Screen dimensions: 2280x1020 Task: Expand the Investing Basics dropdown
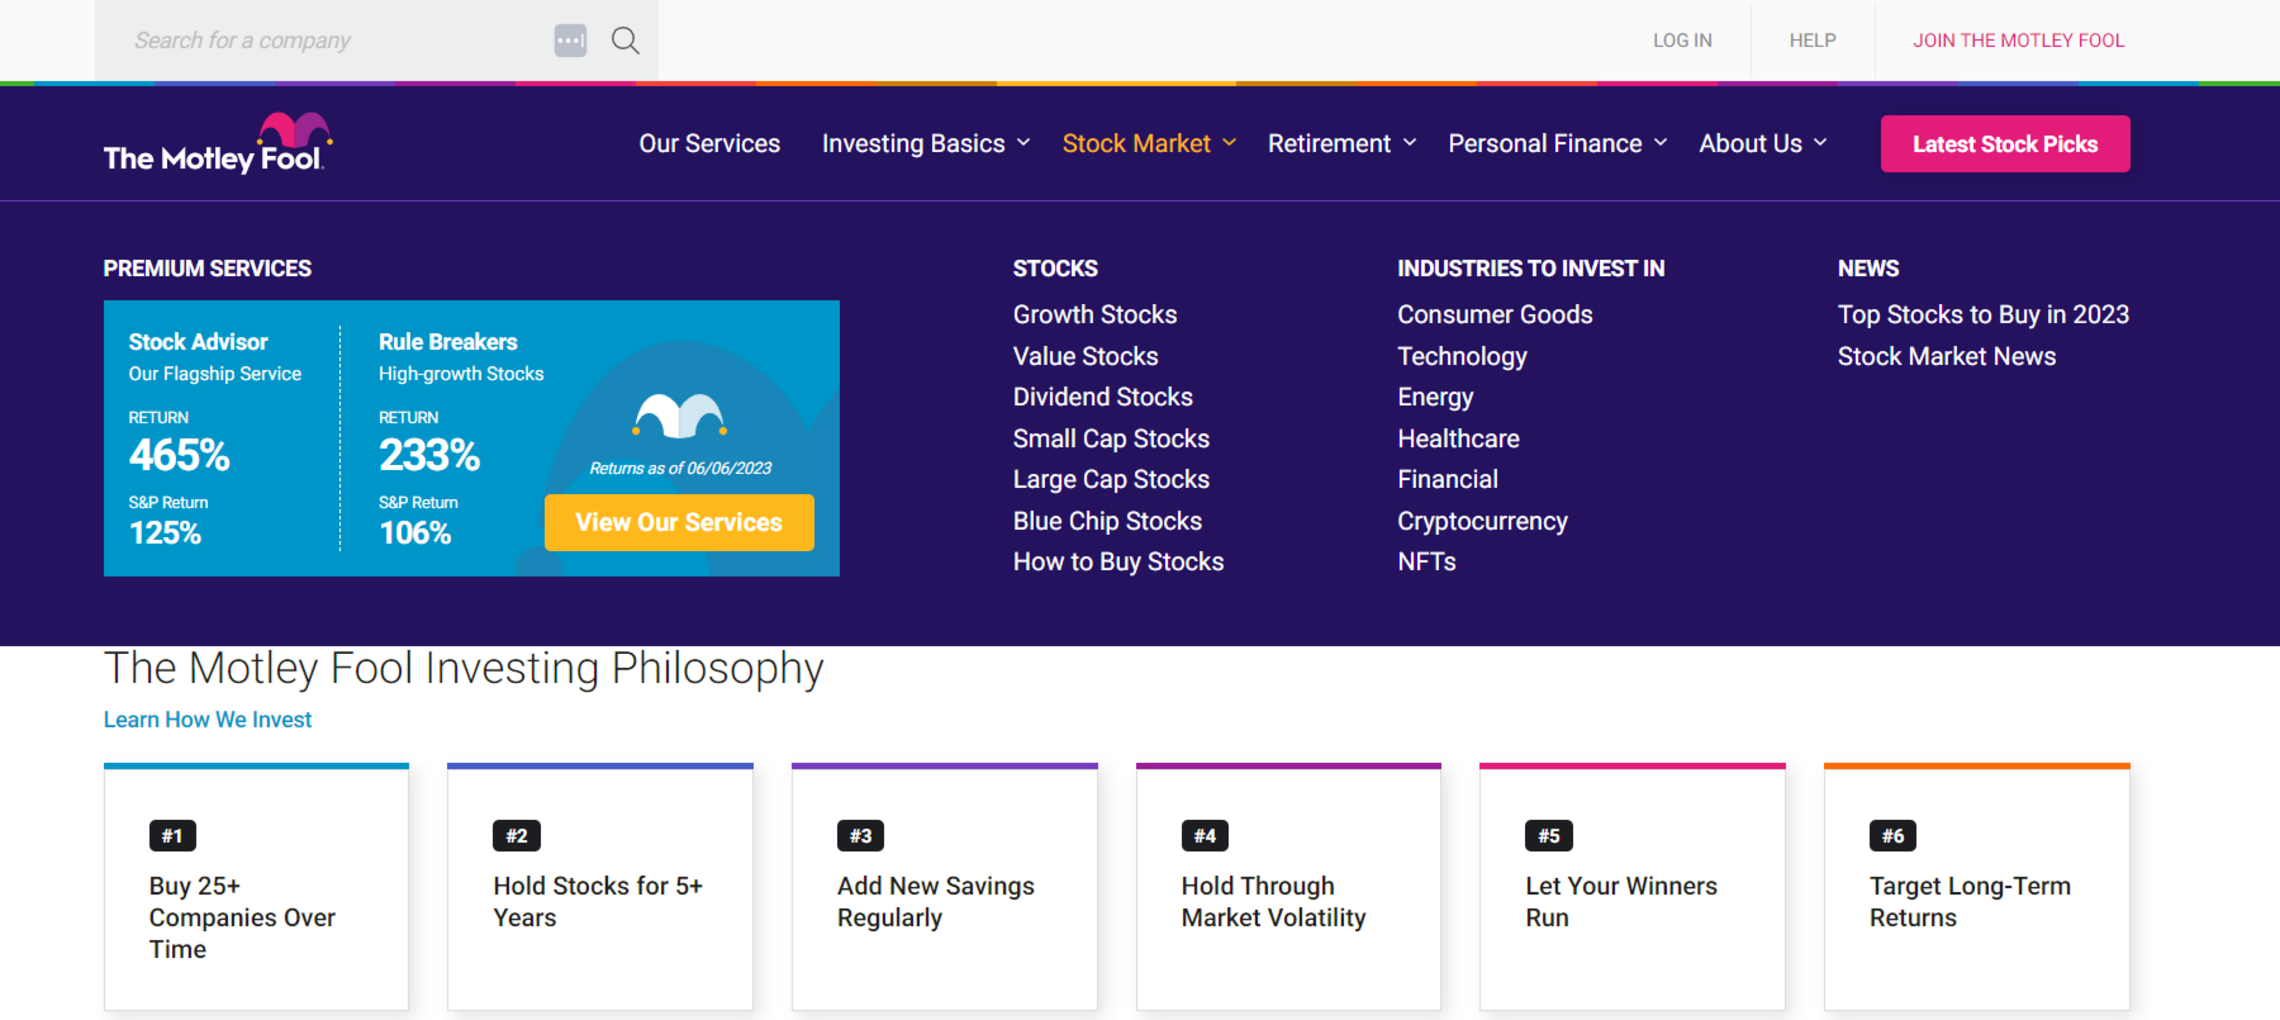tap(925, 144)
